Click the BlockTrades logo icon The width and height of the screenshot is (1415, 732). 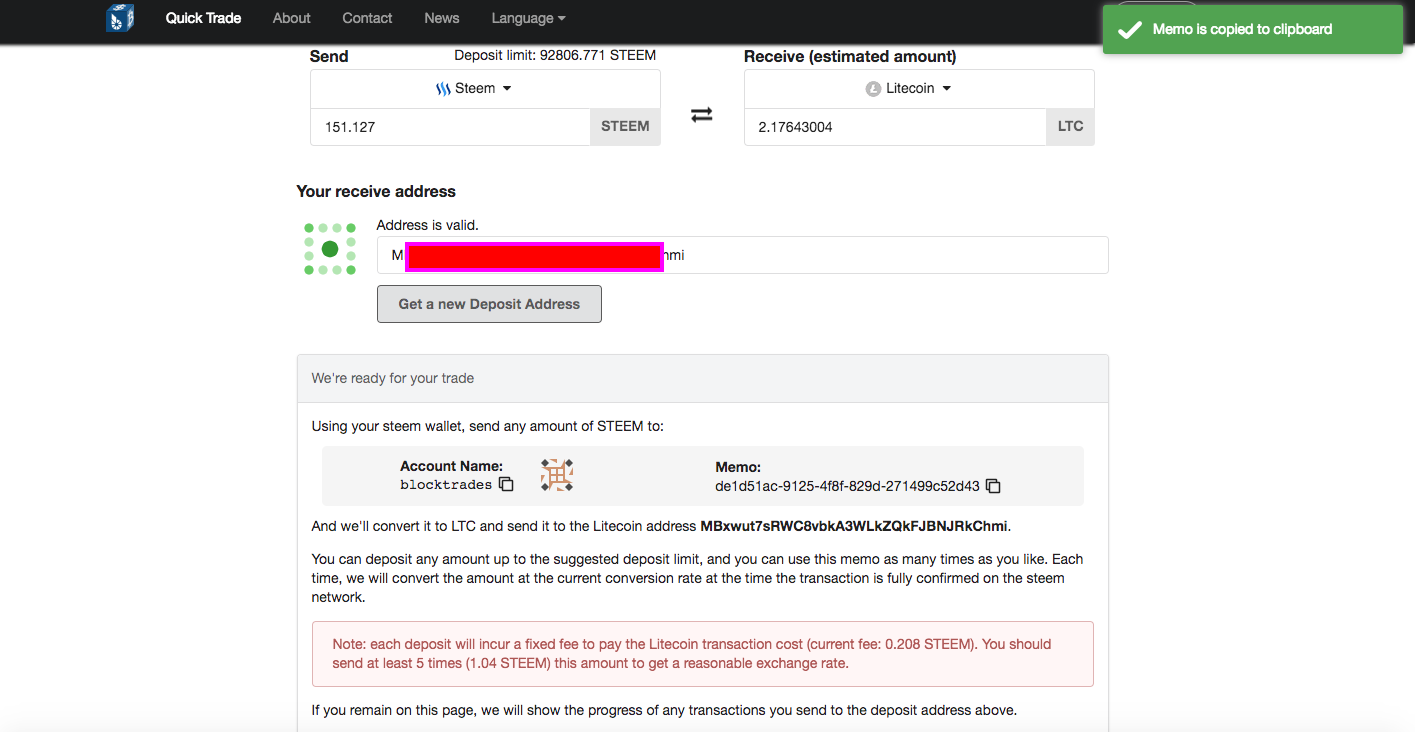(x=120, y=18)
